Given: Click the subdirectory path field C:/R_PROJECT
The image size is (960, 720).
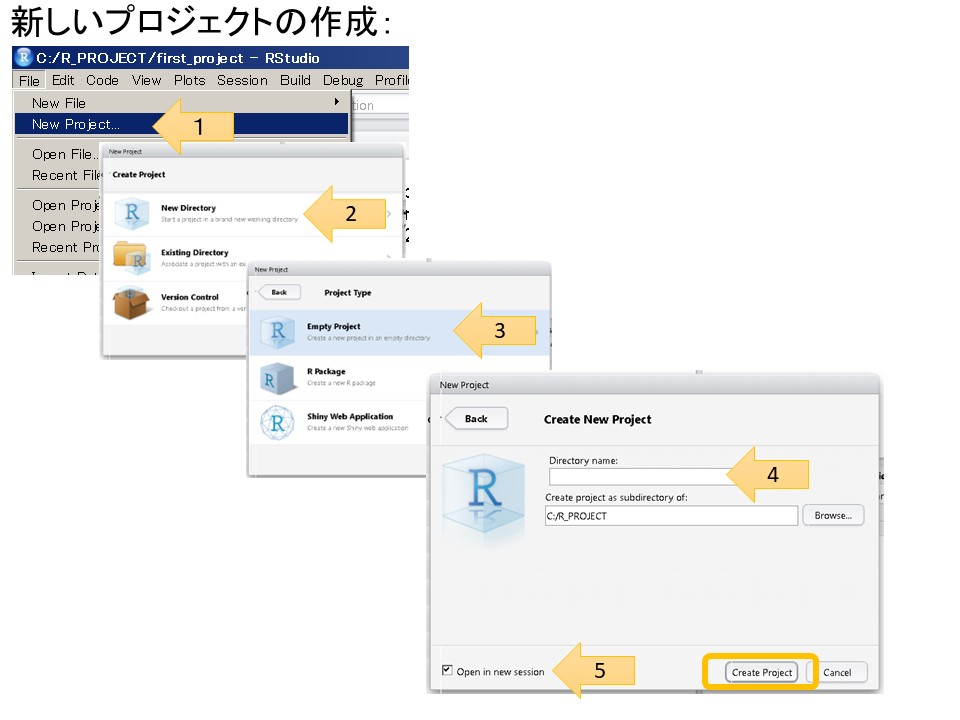Looking at the screenshot, I should (x=671, y=516).
